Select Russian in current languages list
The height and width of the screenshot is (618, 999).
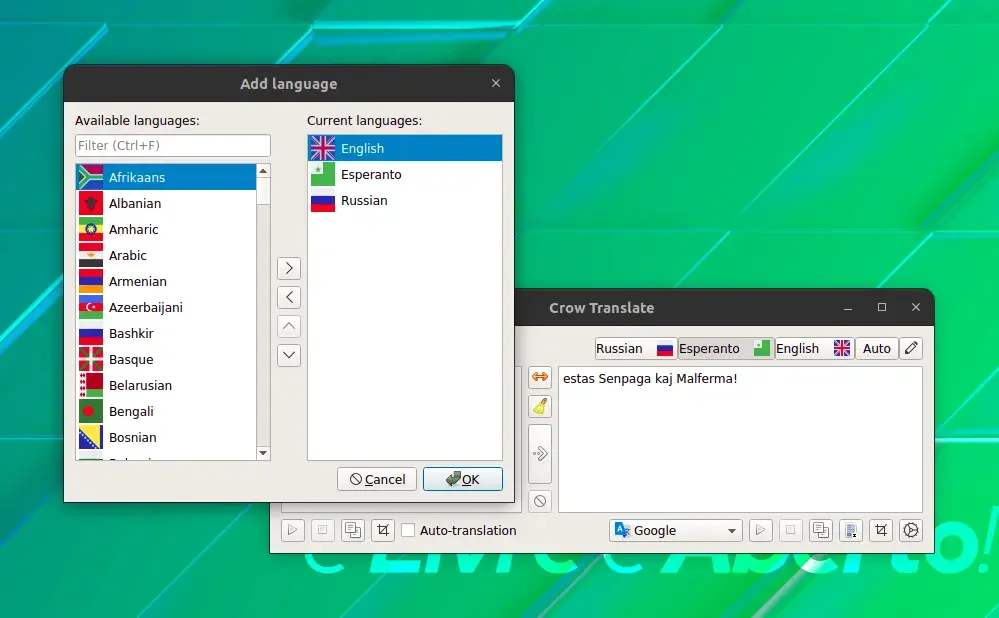click(x=405, y=201)
